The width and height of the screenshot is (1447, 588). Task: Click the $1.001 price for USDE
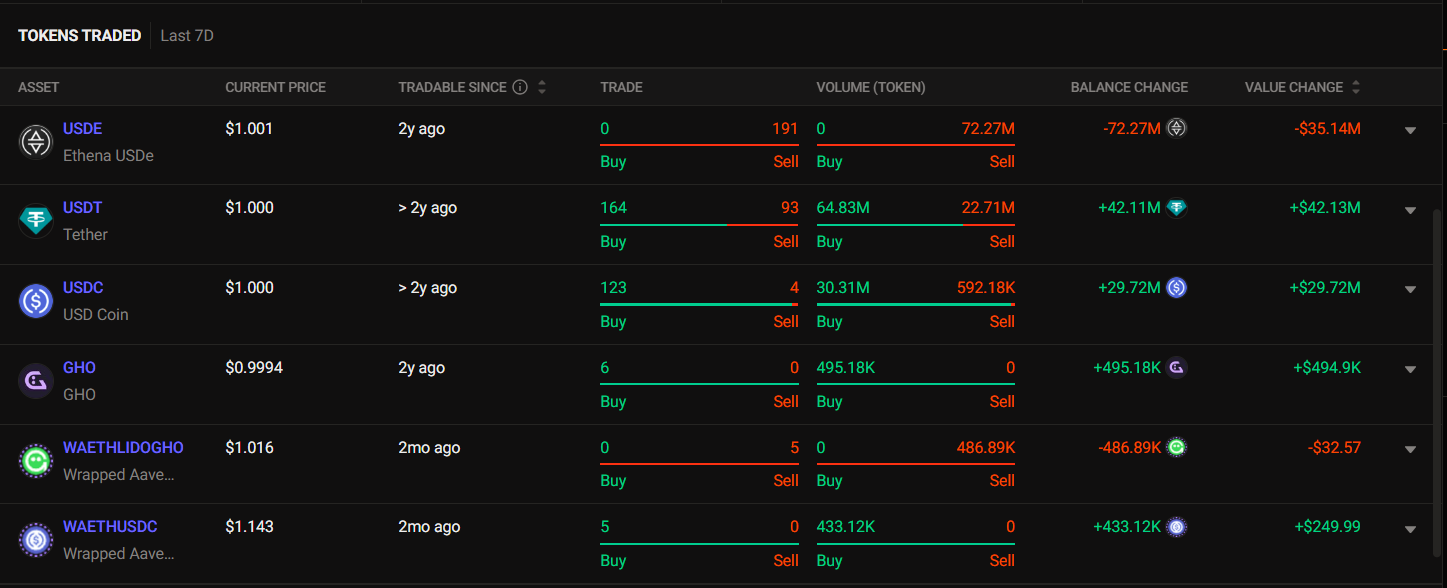coord(249,128)
